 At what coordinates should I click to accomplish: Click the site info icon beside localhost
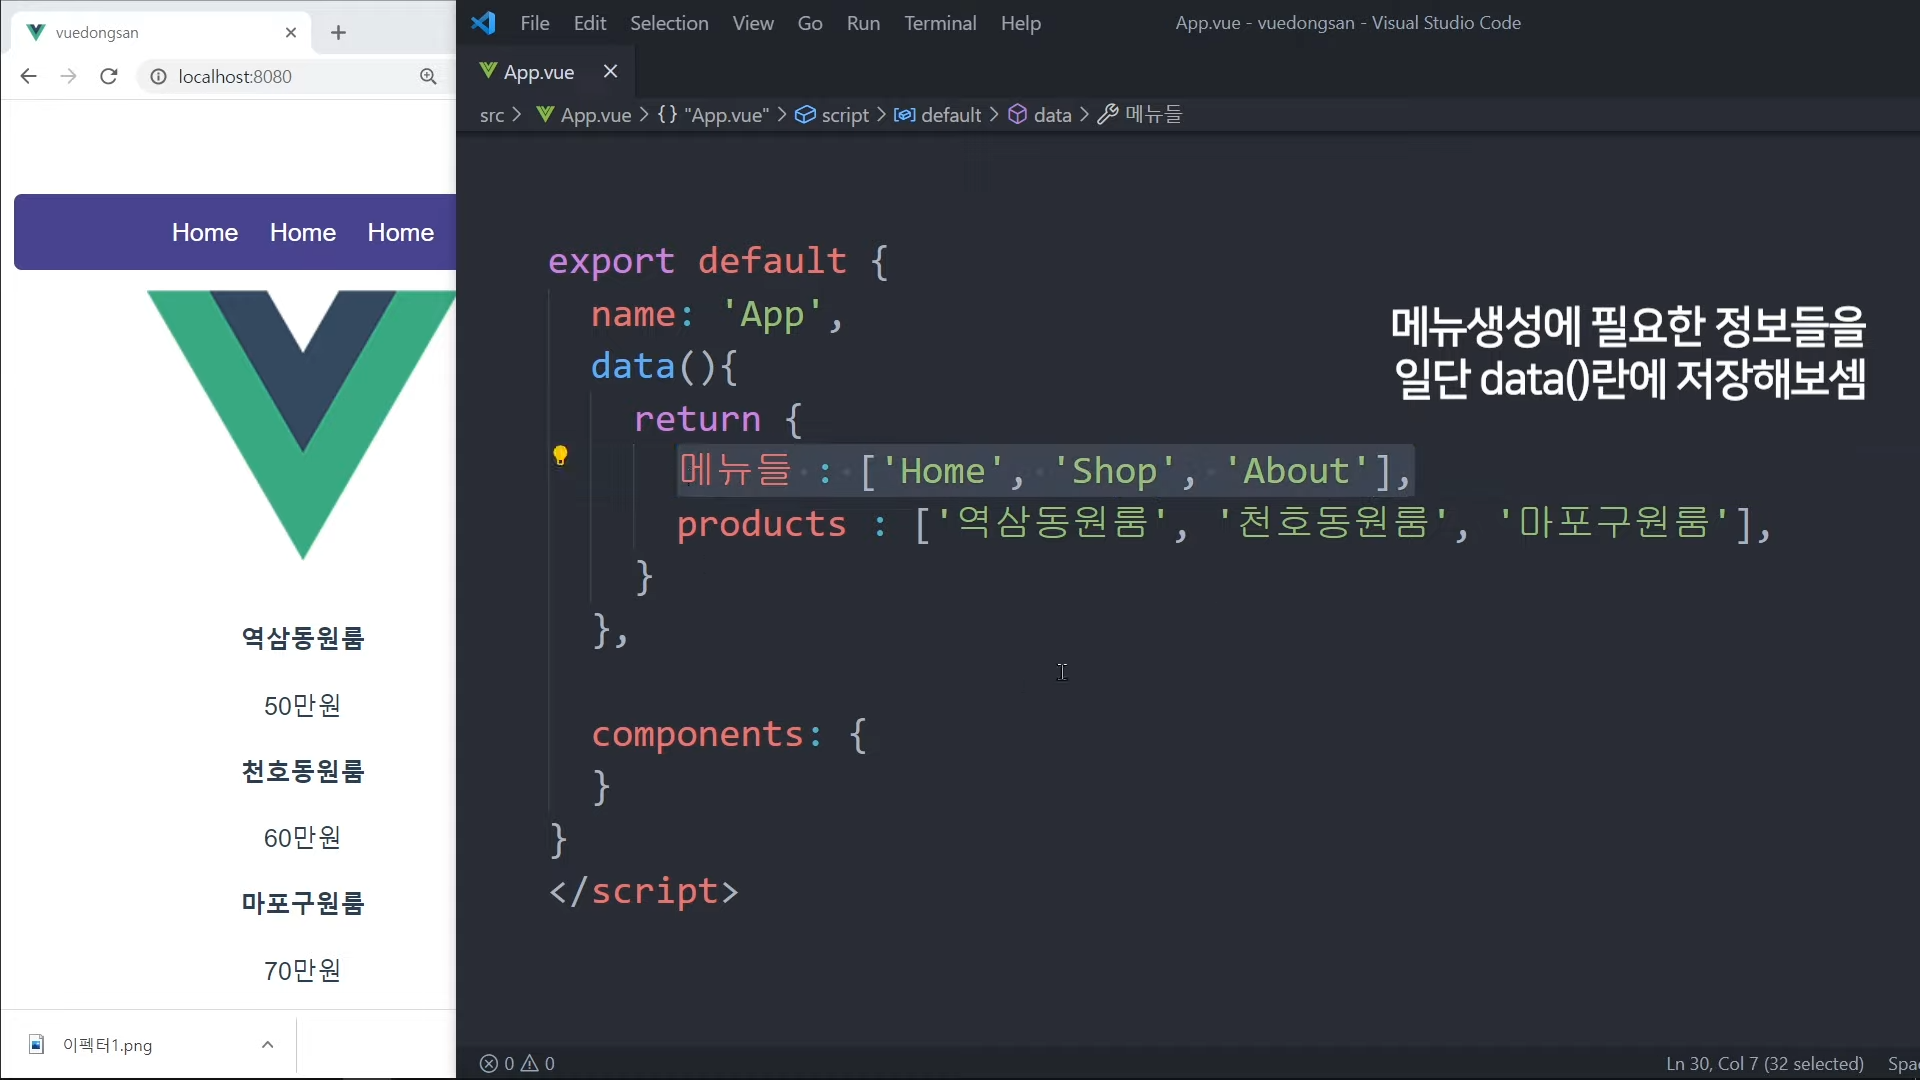click(158, 77)
